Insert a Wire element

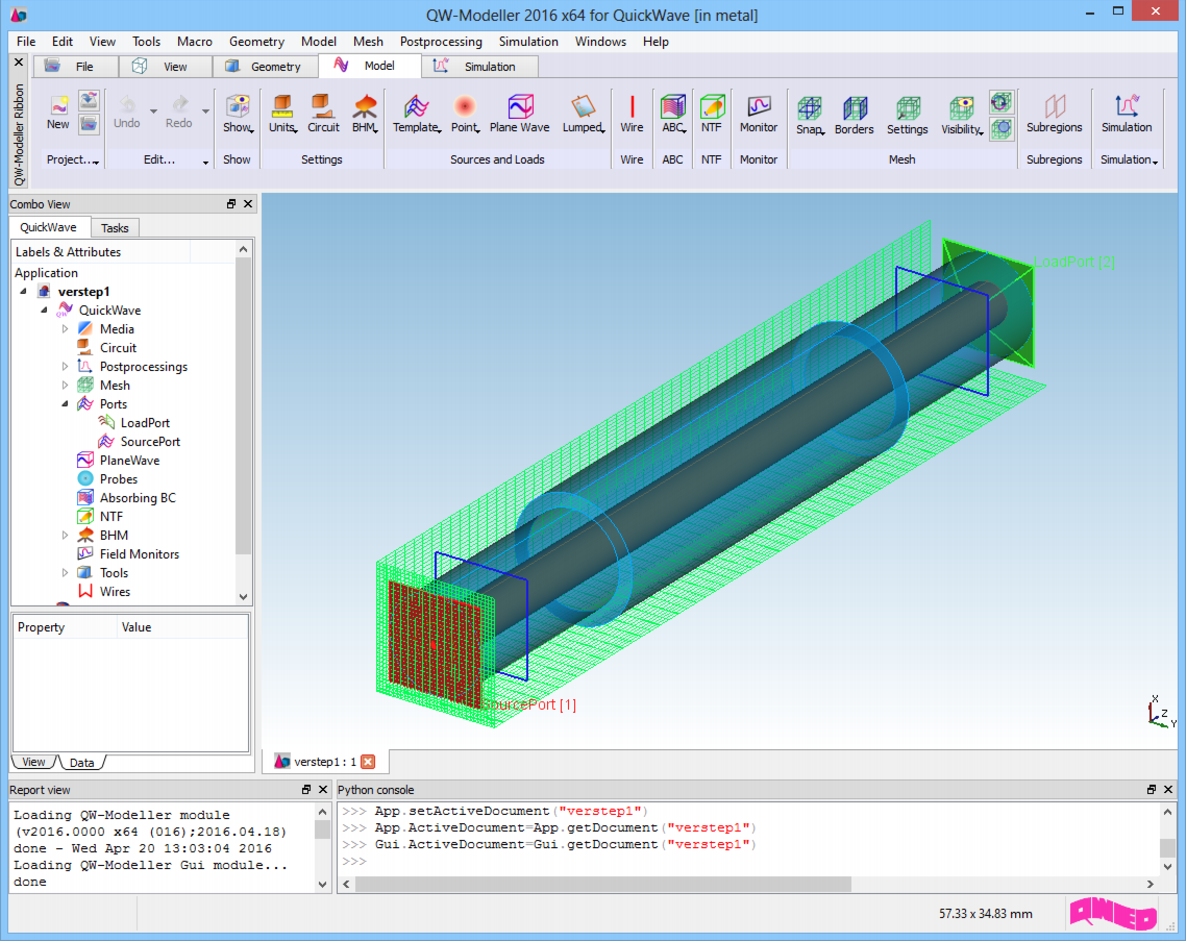[x=631, y=114]
